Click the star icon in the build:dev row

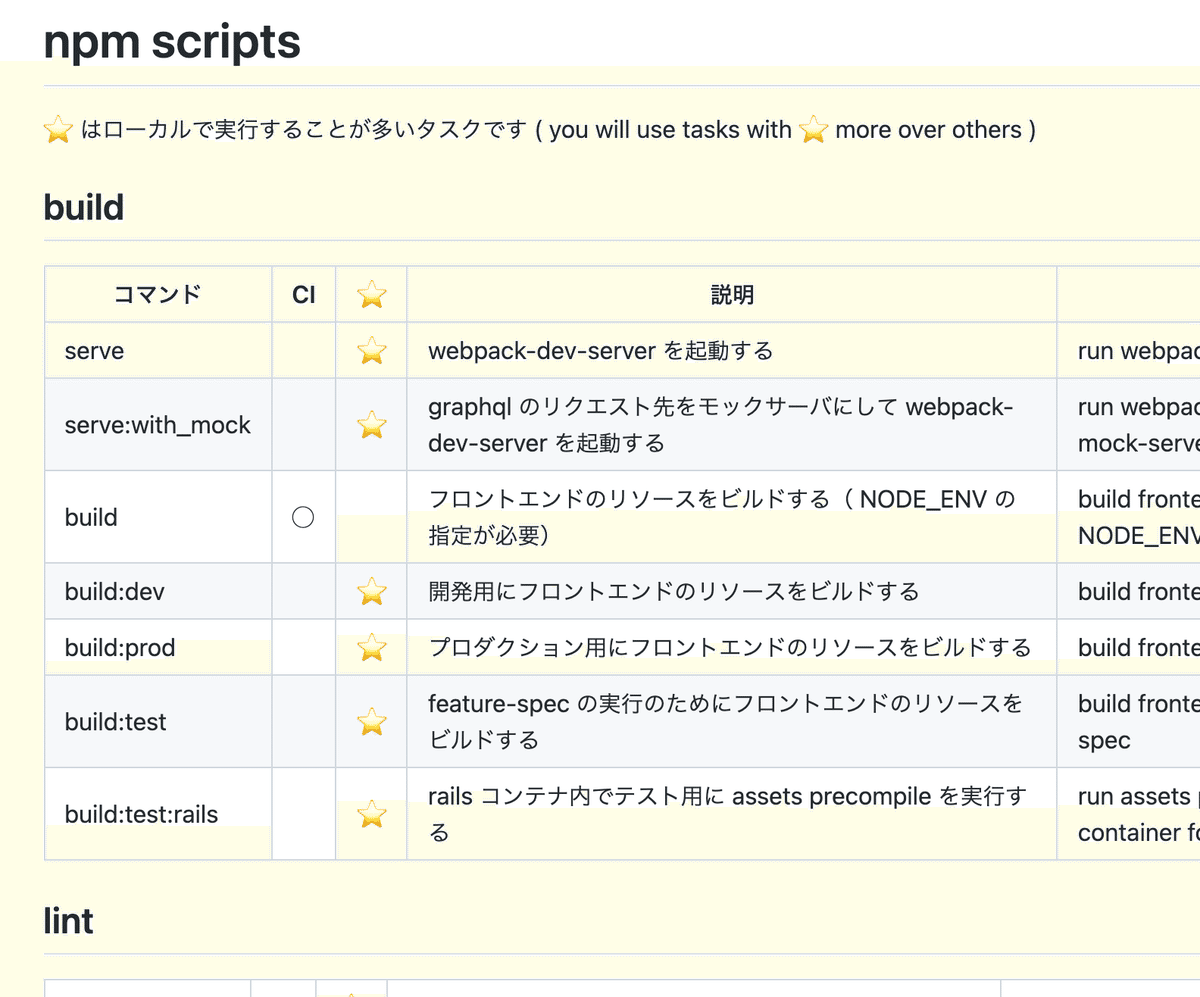coord(371,591)
